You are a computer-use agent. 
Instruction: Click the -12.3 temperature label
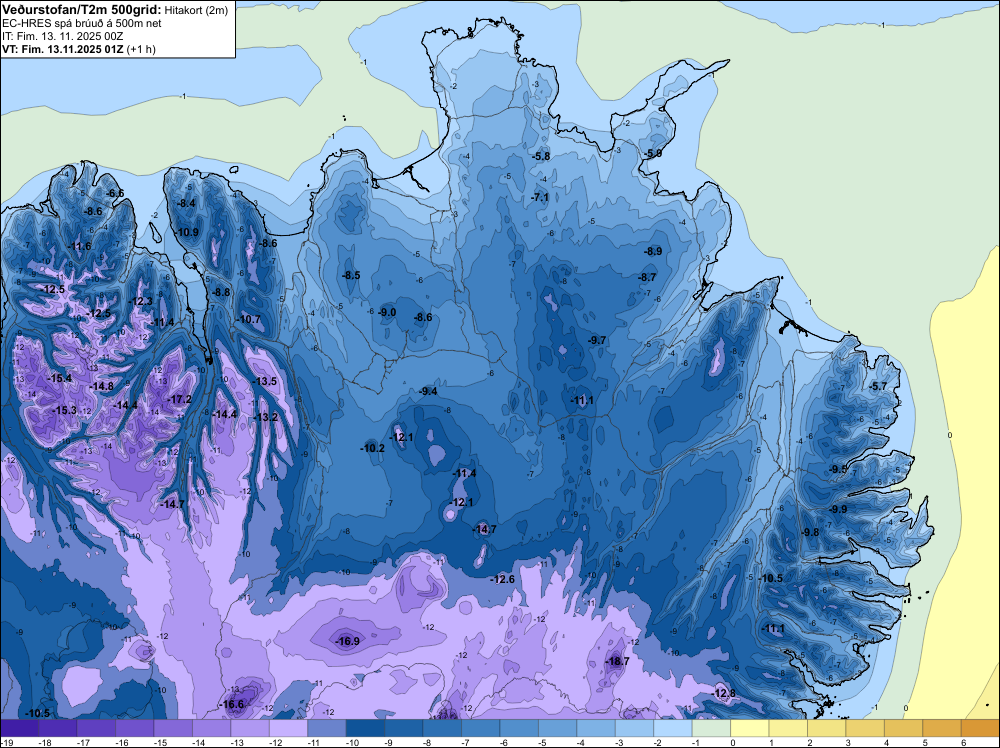[x=140, y=301]
